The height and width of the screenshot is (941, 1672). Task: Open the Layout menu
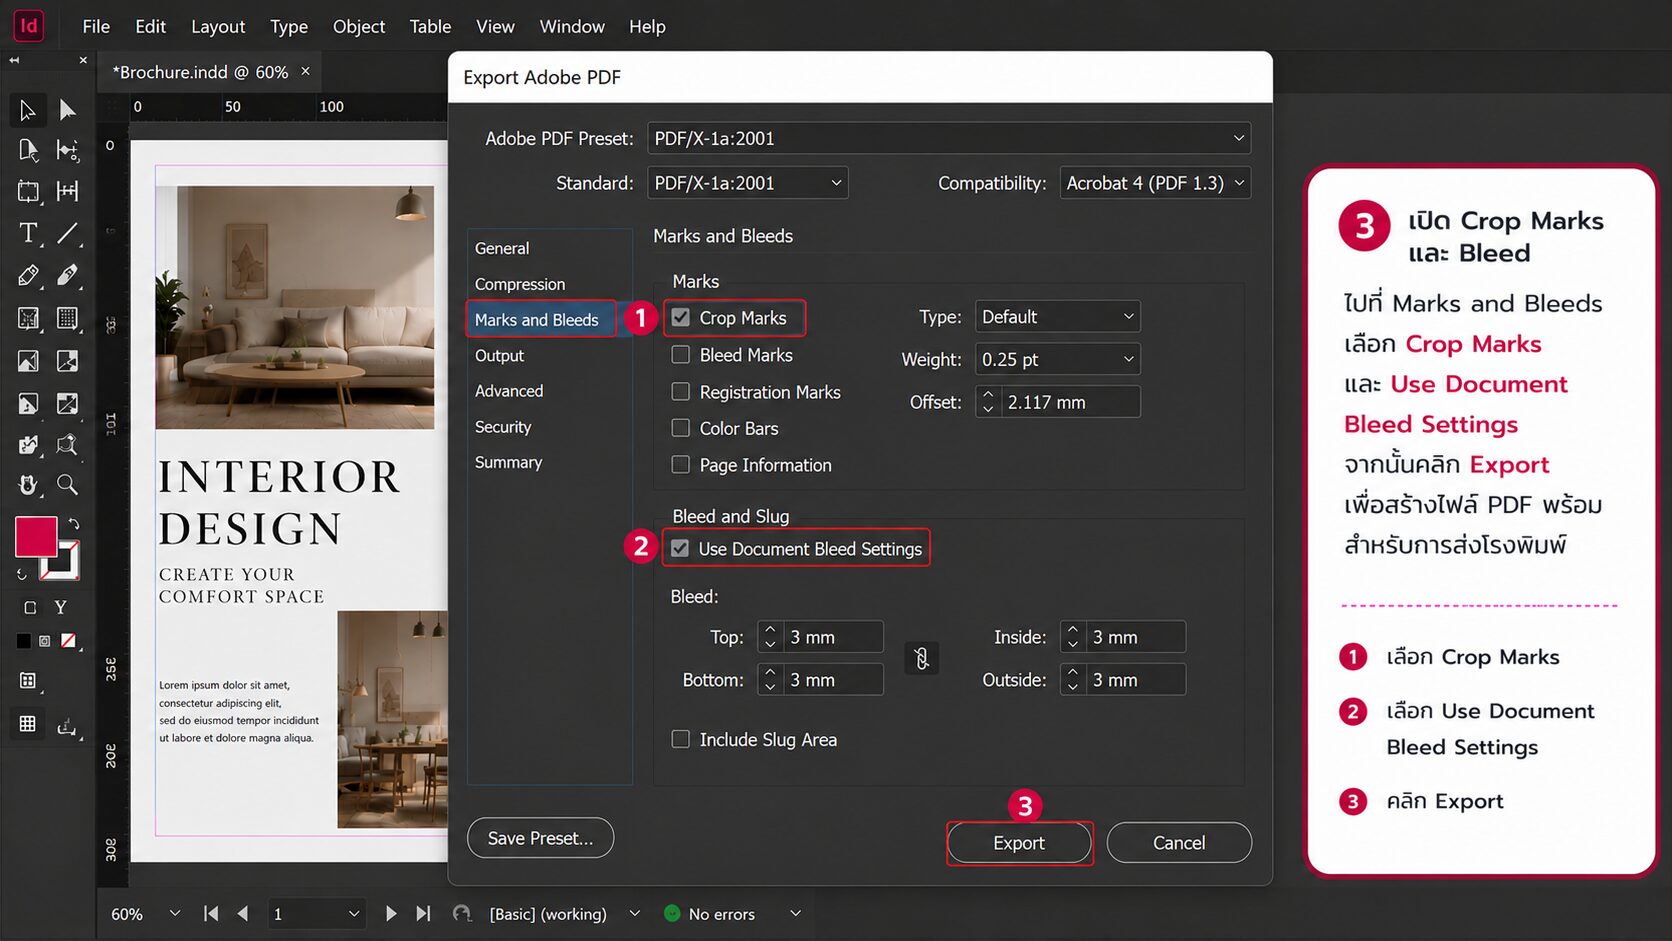(x=218, y=27)
